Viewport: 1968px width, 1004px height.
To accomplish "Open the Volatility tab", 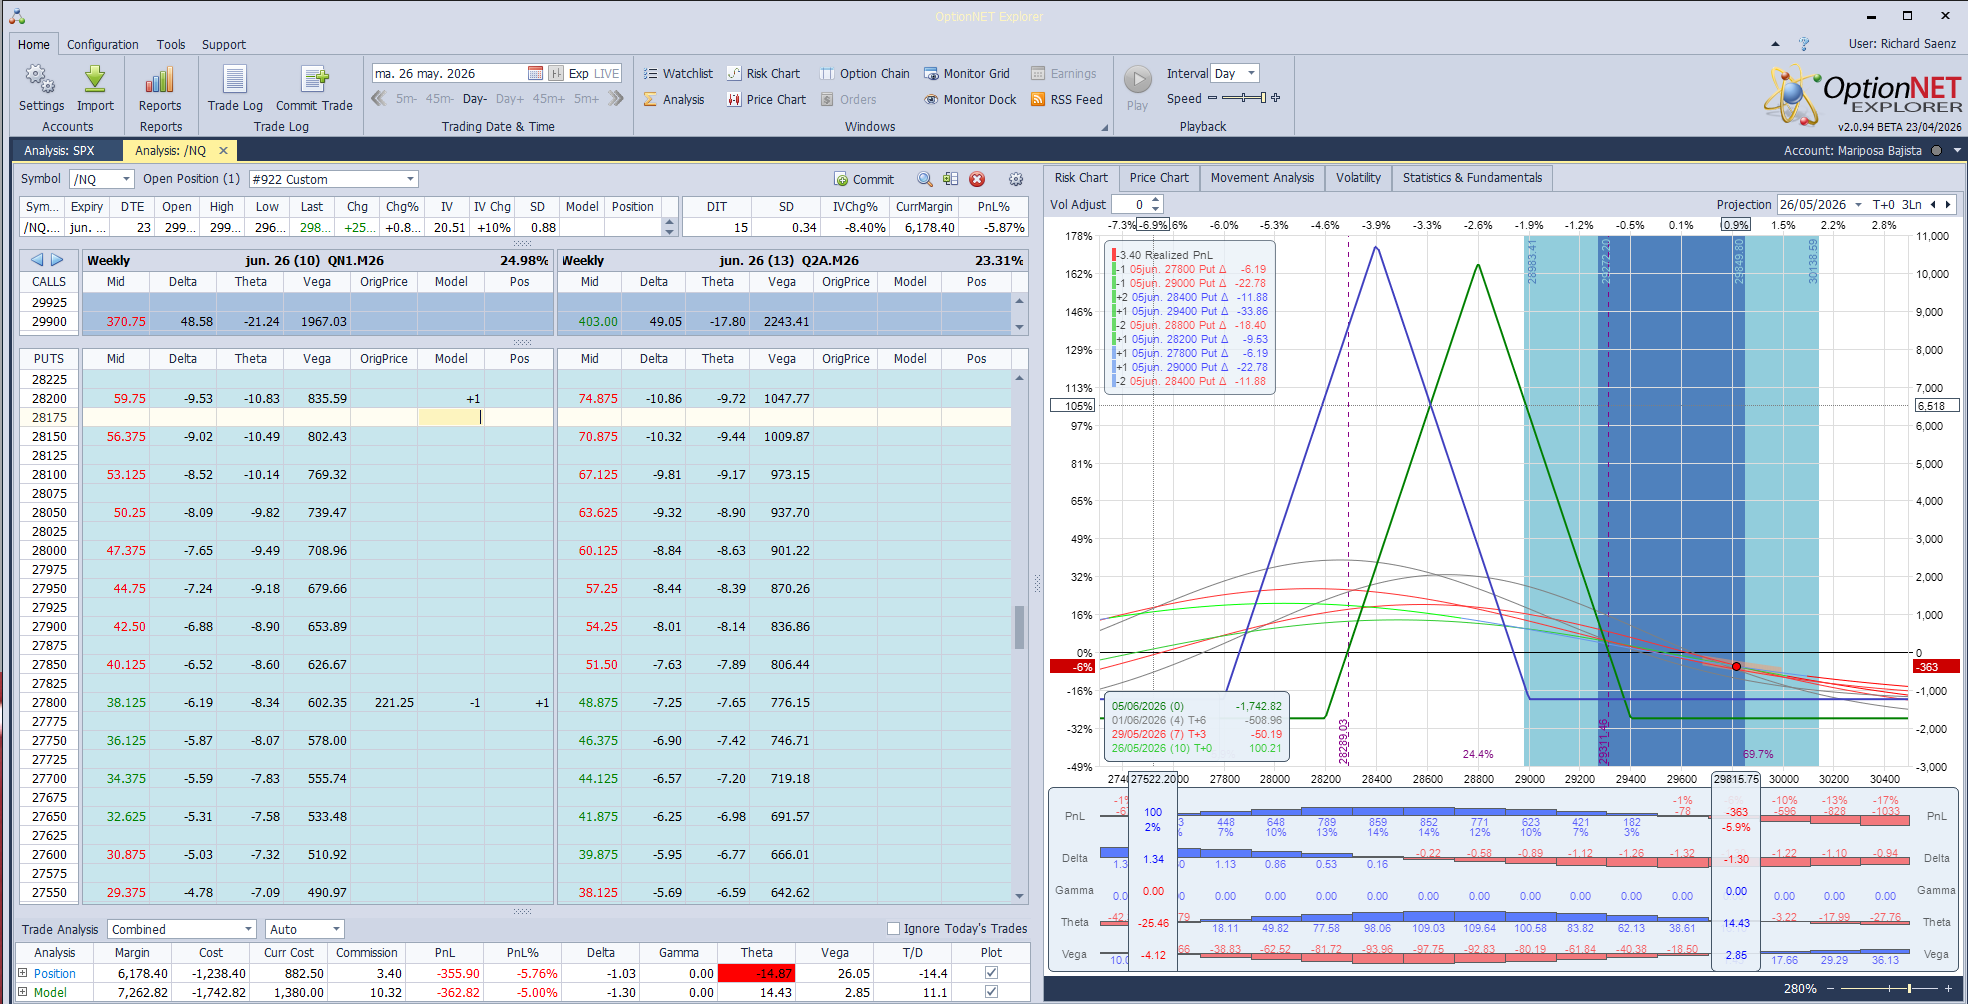I will point(1358,178).
